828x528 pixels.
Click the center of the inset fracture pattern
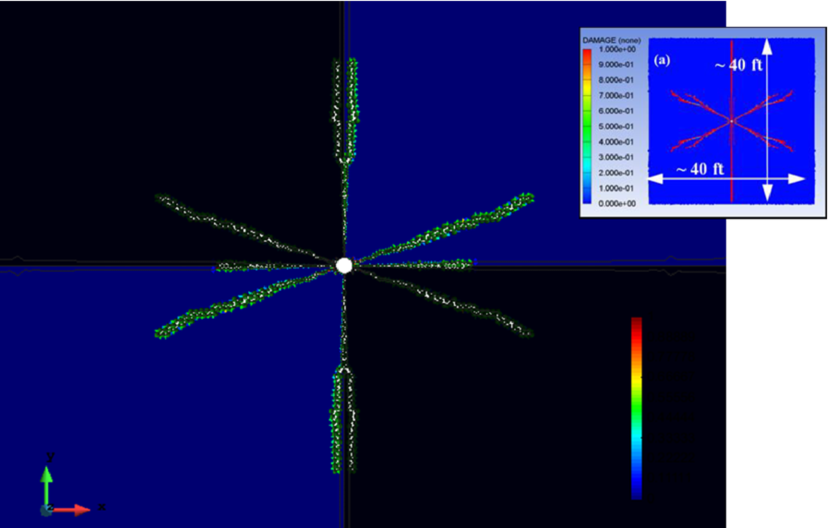coord(732,120)
